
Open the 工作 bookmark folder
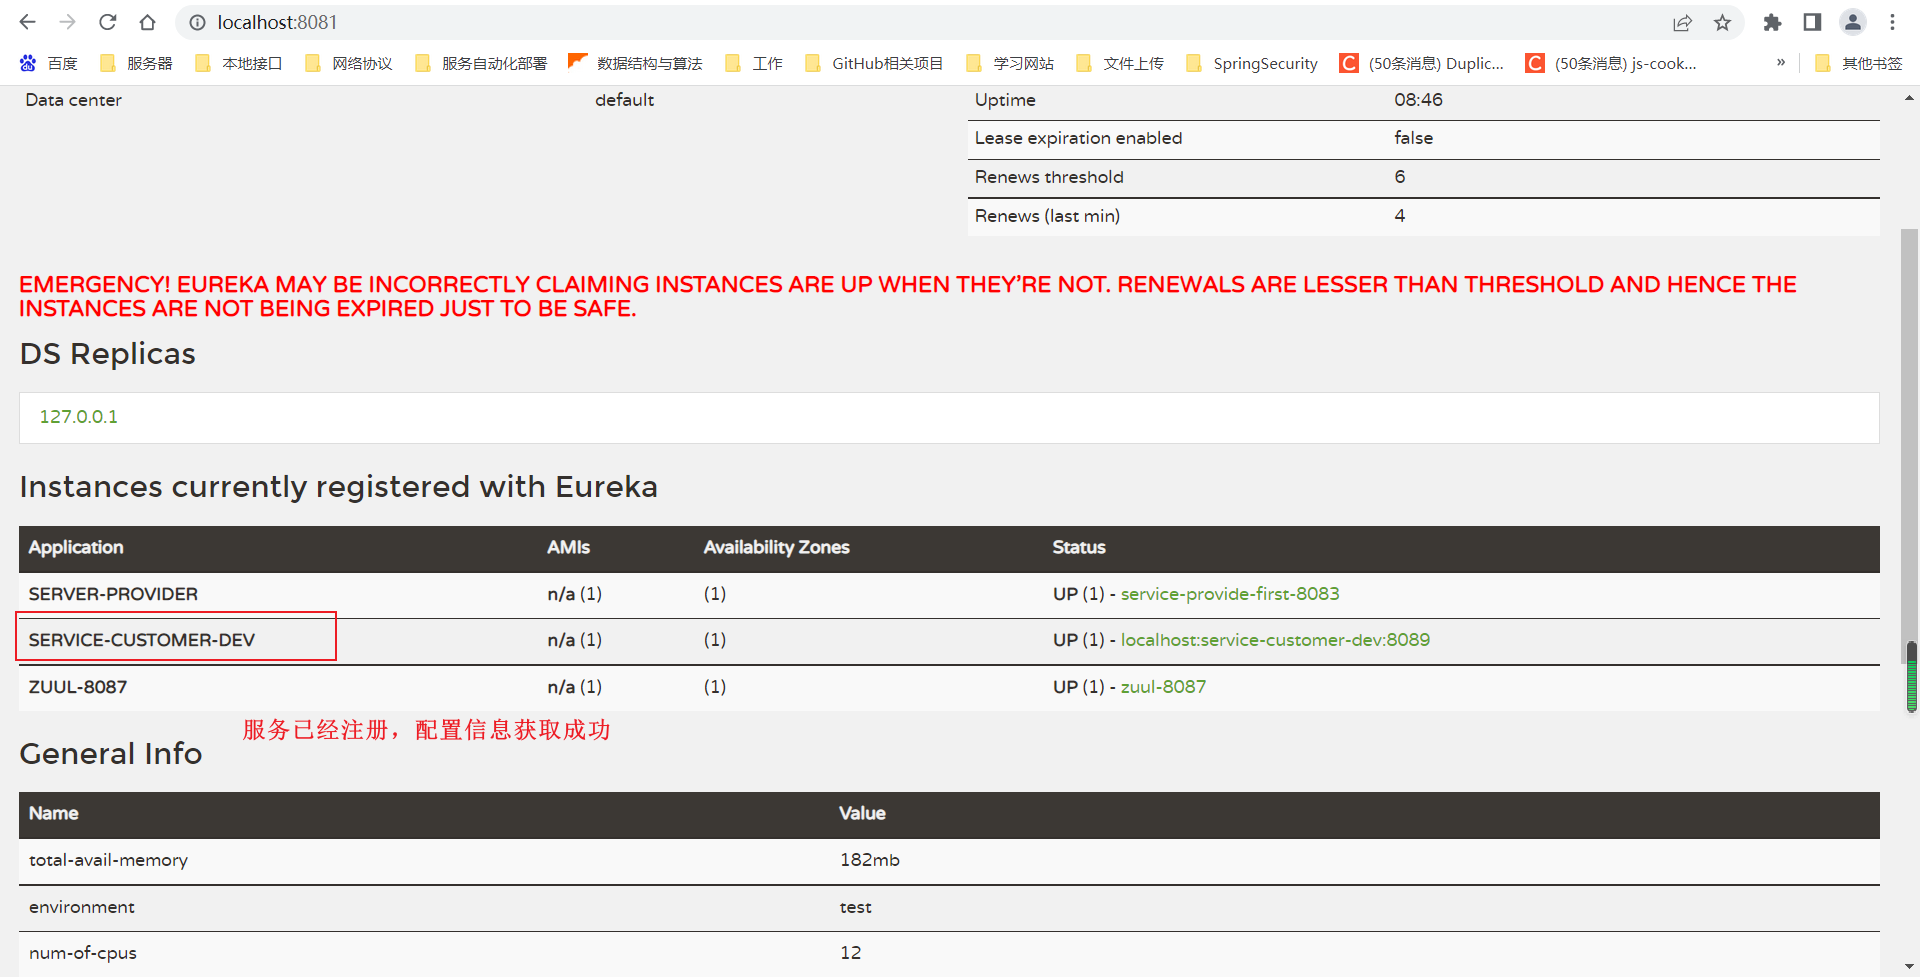[754, 63]
